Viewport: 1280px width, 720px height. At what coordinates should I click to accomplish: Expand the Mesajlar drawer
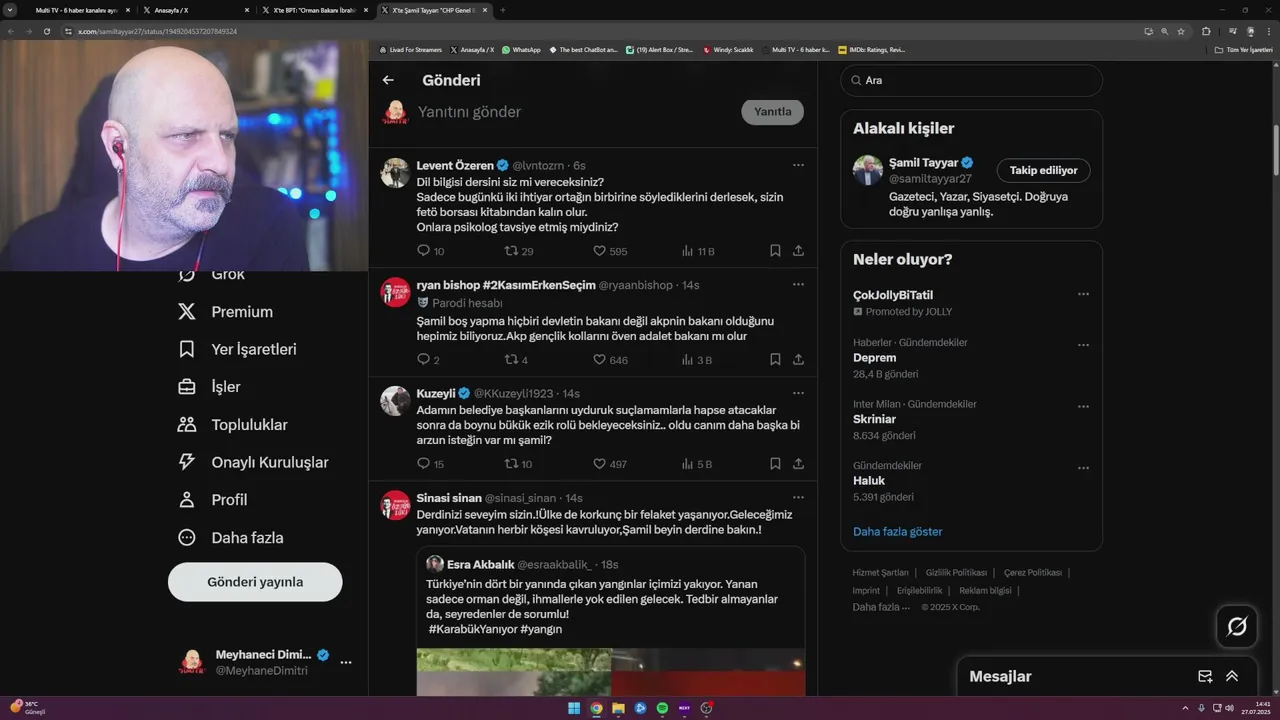pyautogui.click(x=1232, y=676)
